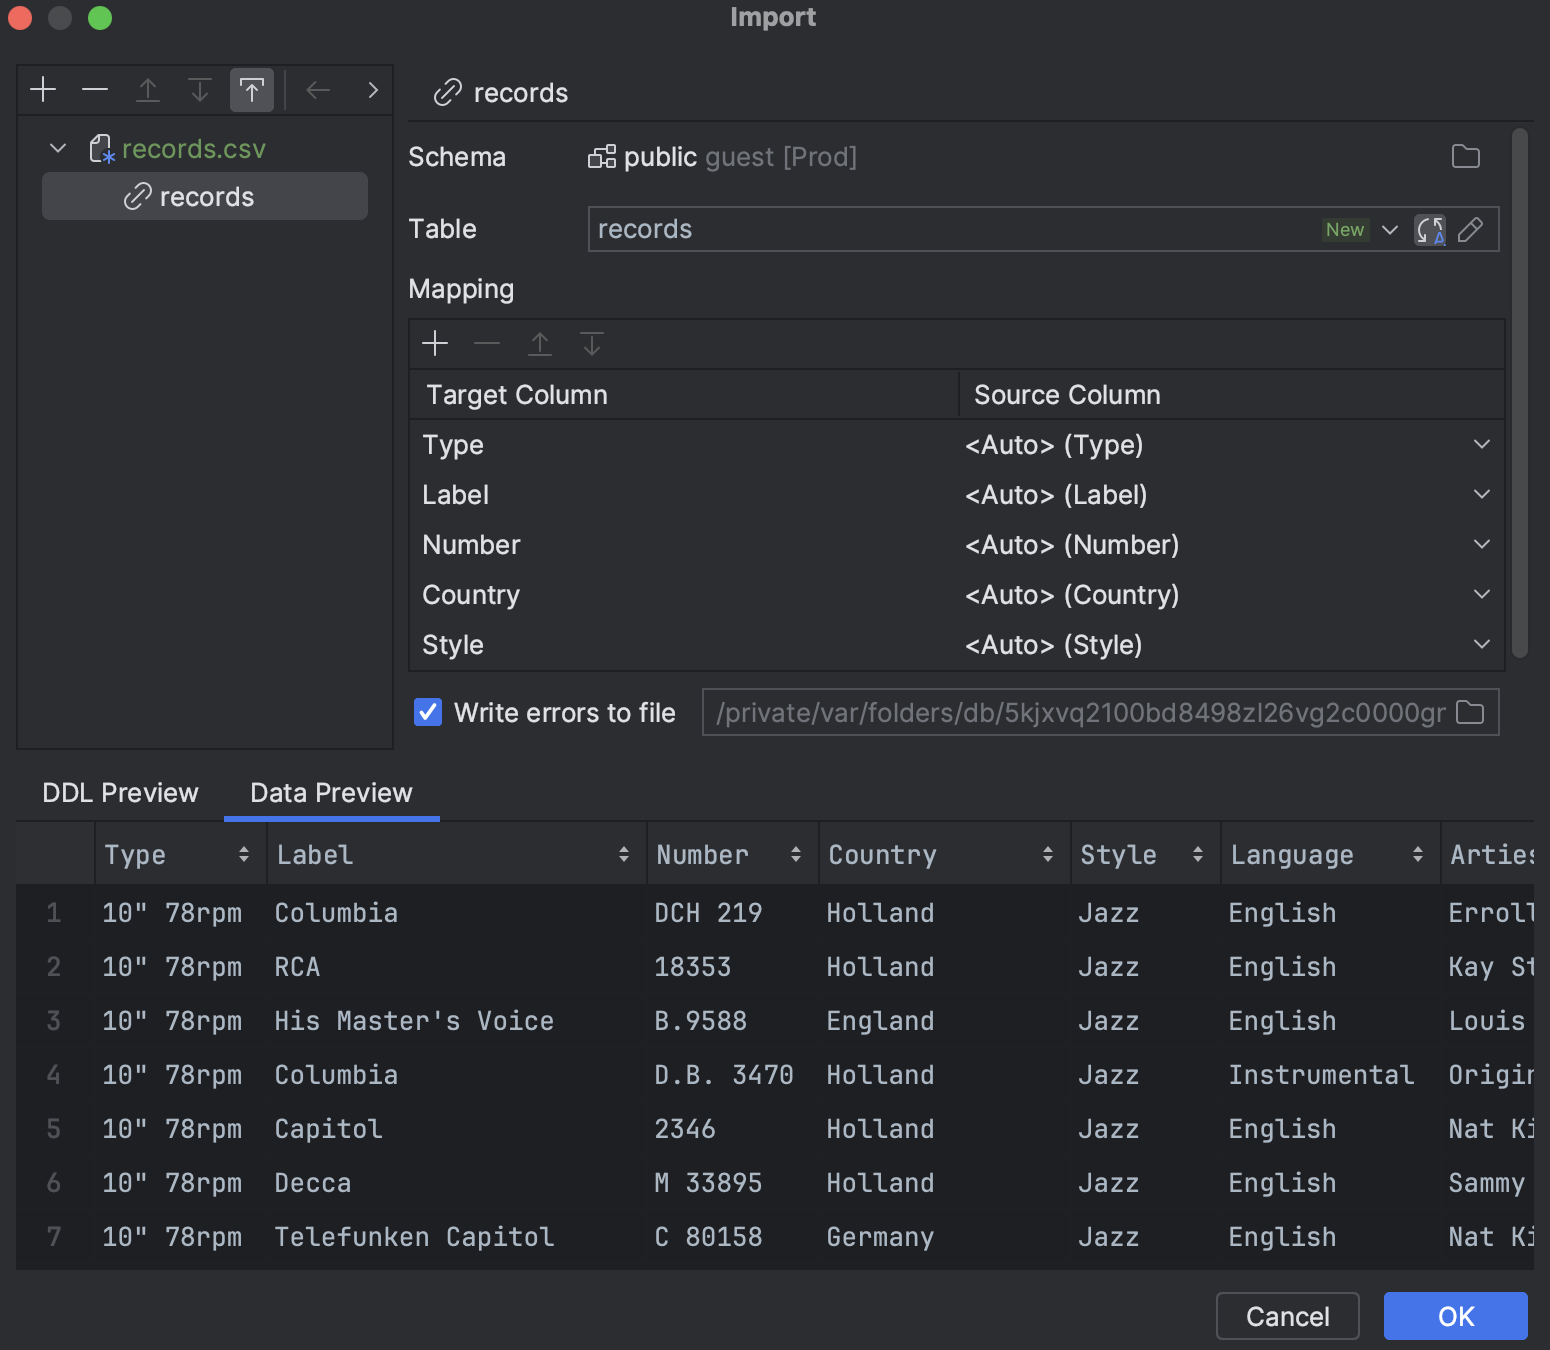Viewport: 1550px width, 1350px height.
Task: Collapse the records.csv tree node
Action: tap(57, 148)
